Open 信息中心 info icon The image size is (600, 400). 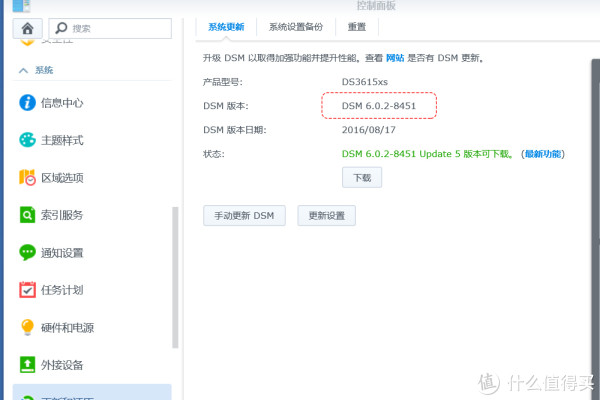[x=27, y=103]
